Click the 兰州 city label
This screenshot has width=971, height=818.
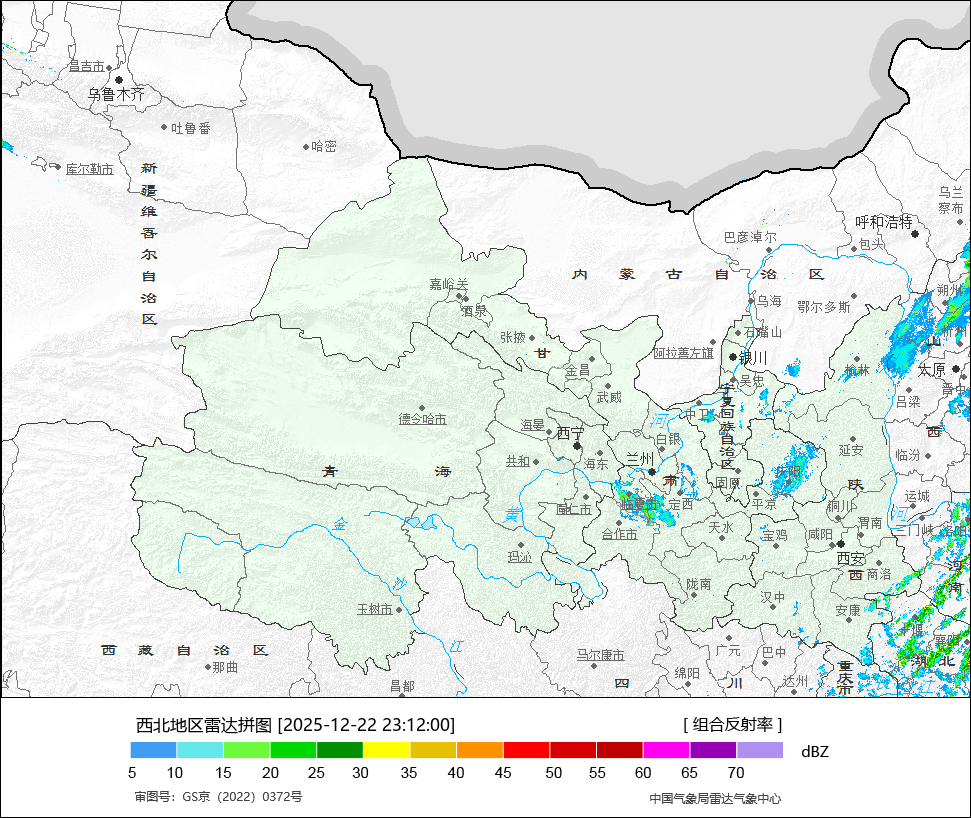click(640, 459)
